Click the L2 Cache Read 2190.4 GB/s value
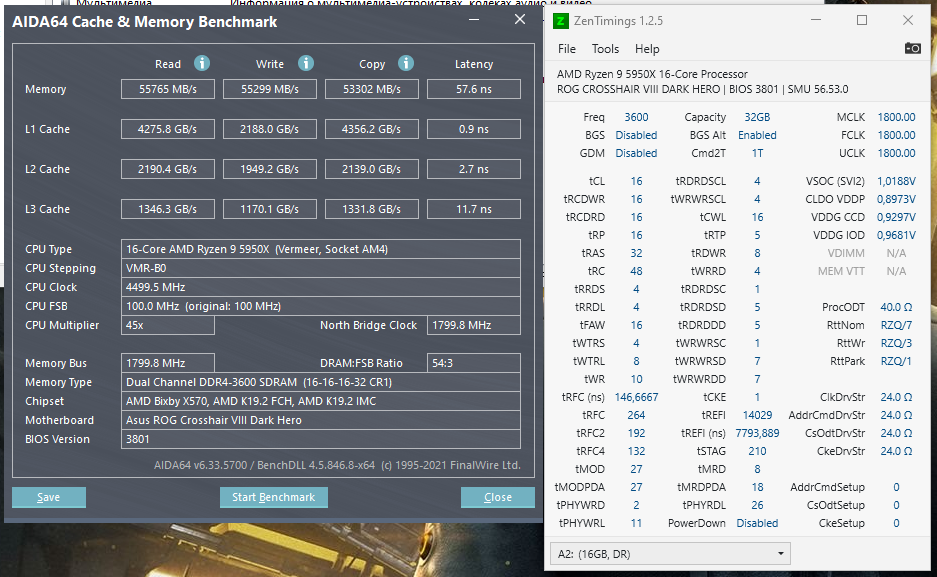This screenshot has width=937, height=577. pos(168,169)
